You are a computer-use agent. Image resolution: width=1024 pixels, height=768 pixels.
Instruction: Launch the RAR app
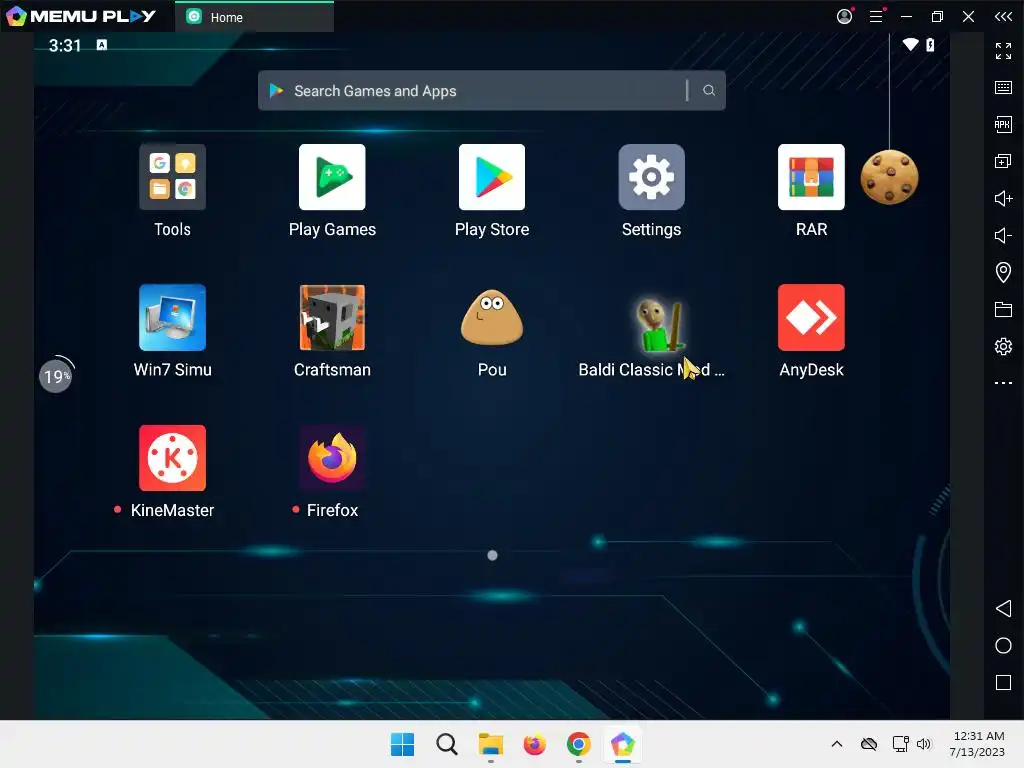(811, 177)
